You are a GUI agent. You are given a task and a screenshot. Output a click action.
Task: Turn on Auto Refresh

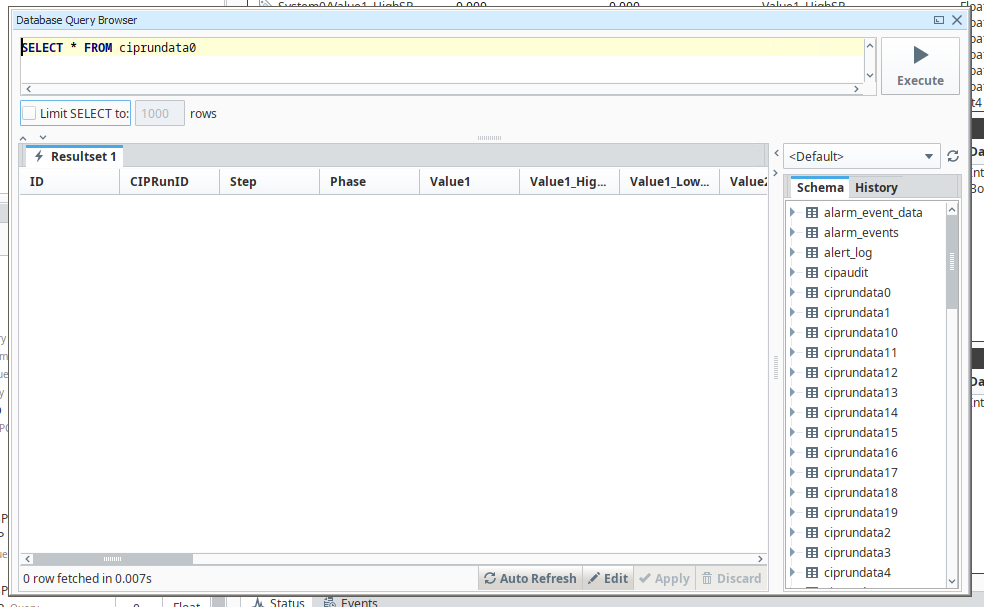(x=530, y=578)
